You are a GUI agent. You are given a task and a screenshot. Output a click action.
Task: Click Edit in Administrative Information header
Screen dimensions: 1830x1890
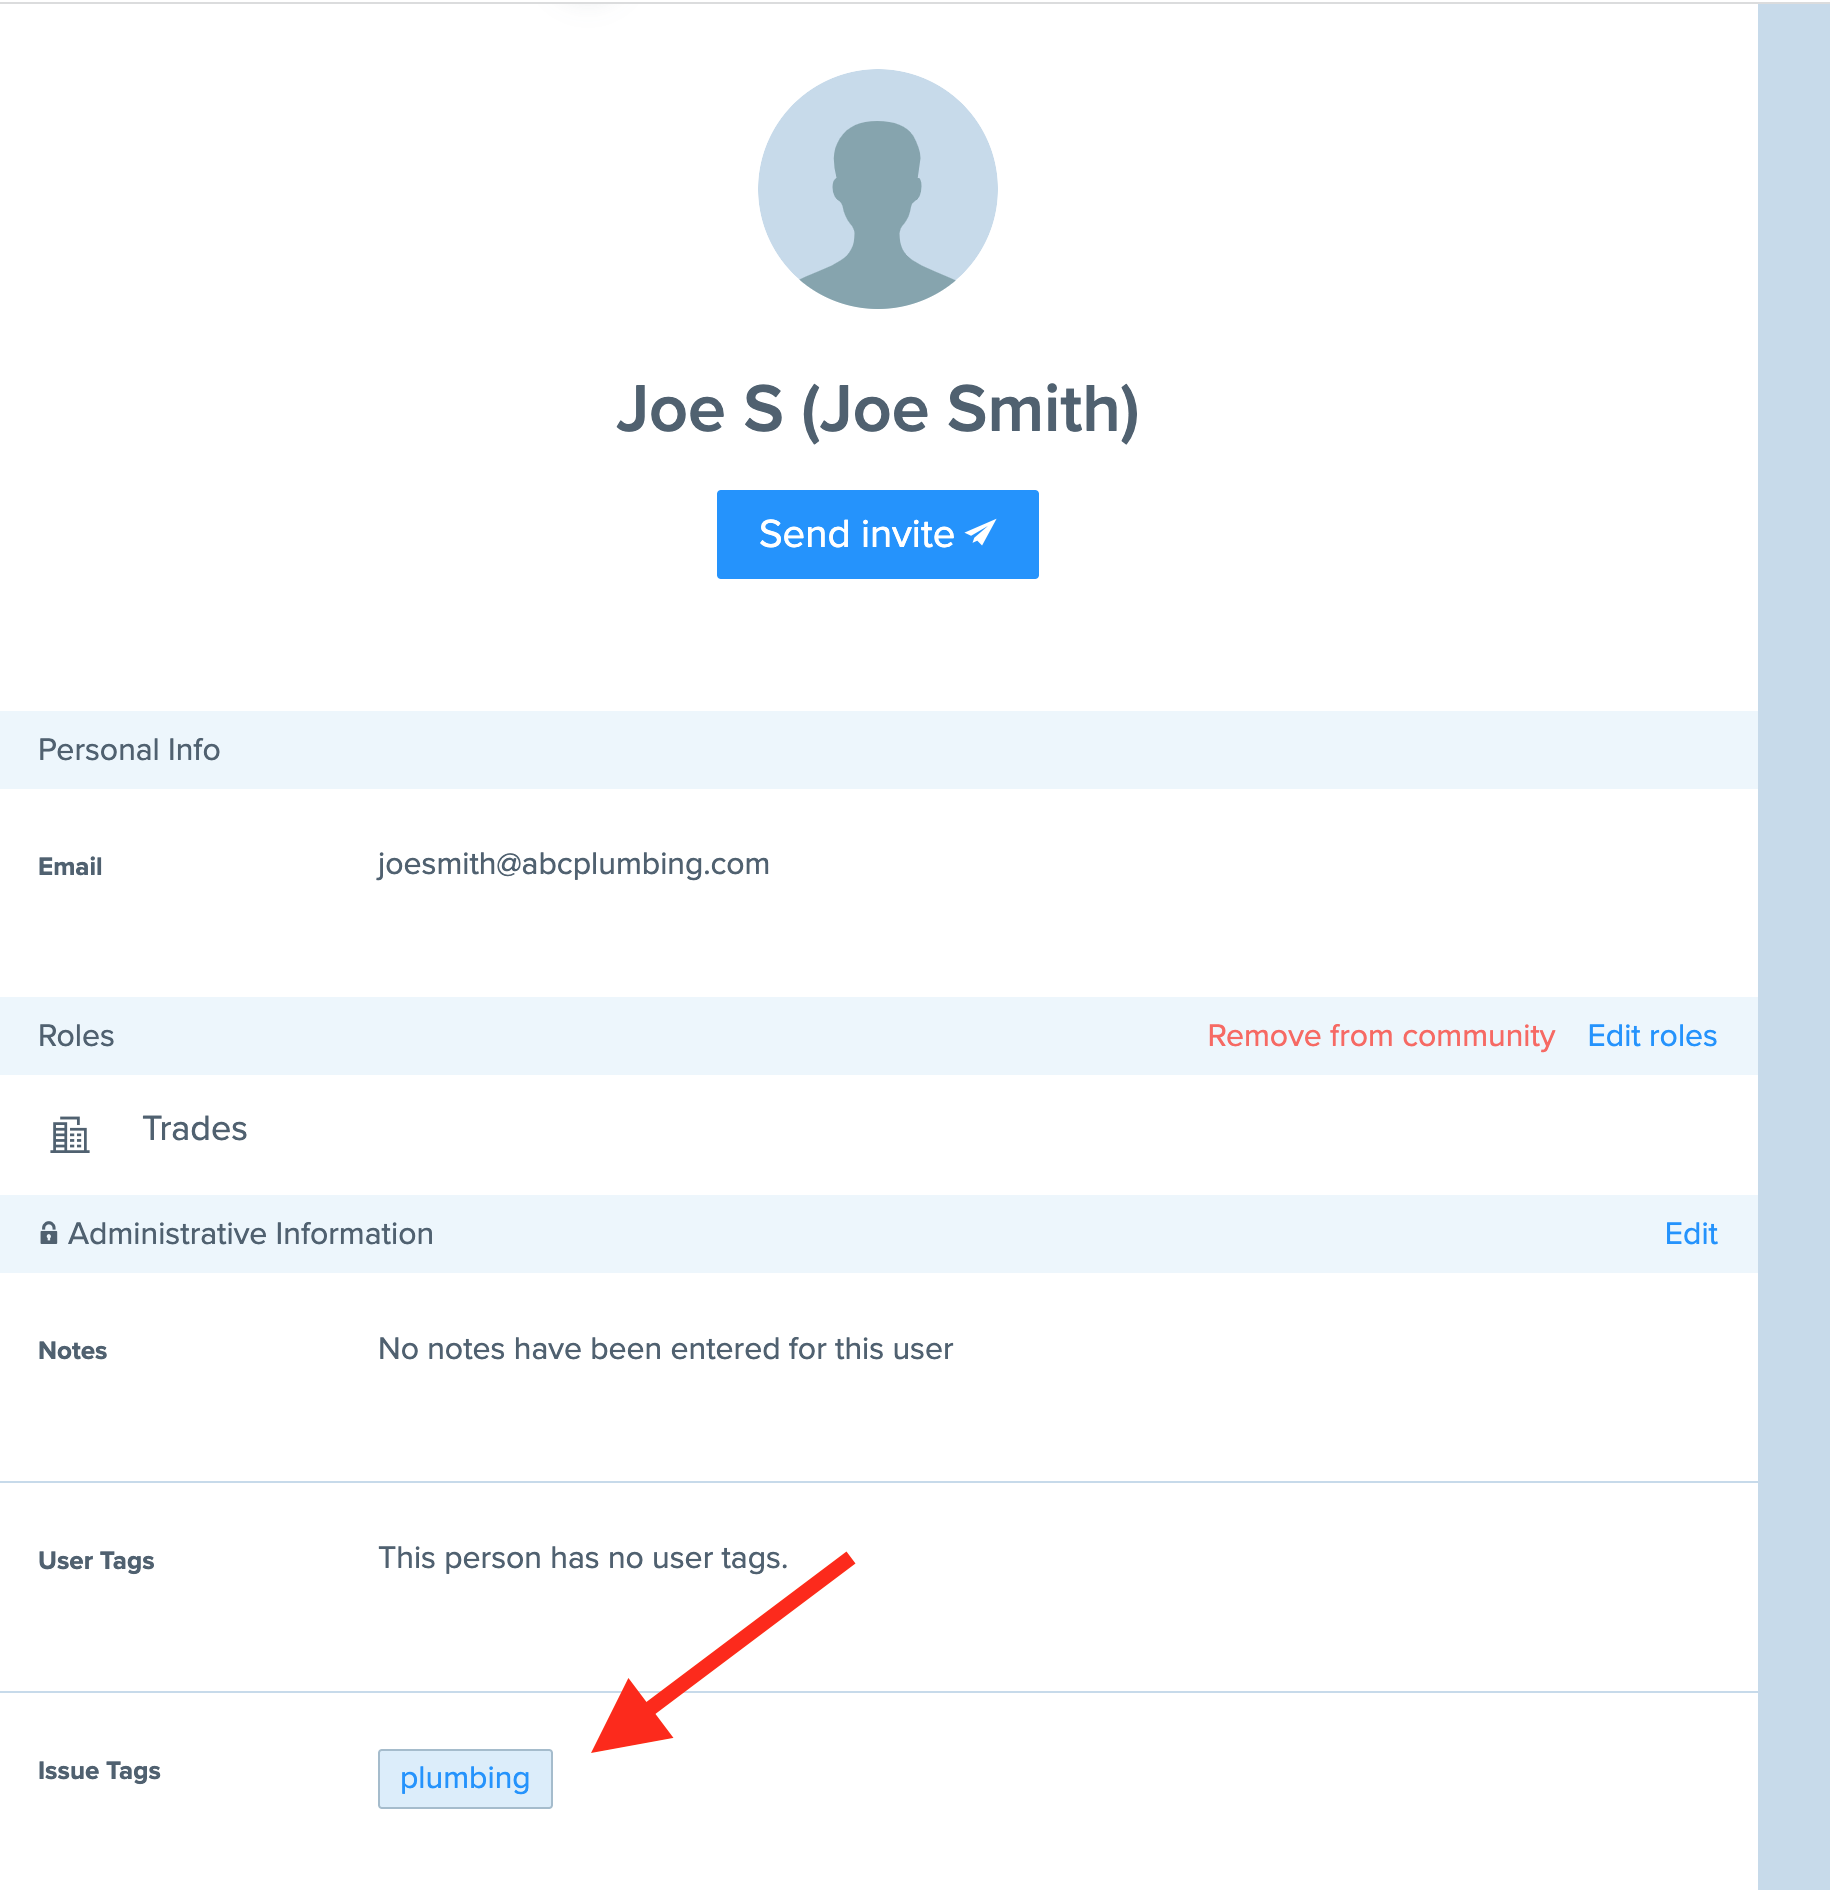(1691, 1234)
